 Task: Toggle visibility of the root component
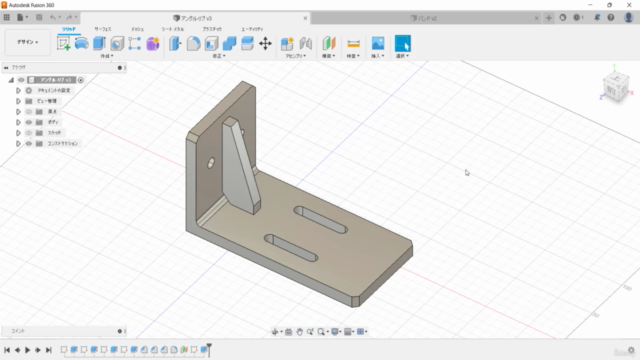point(21,80)
